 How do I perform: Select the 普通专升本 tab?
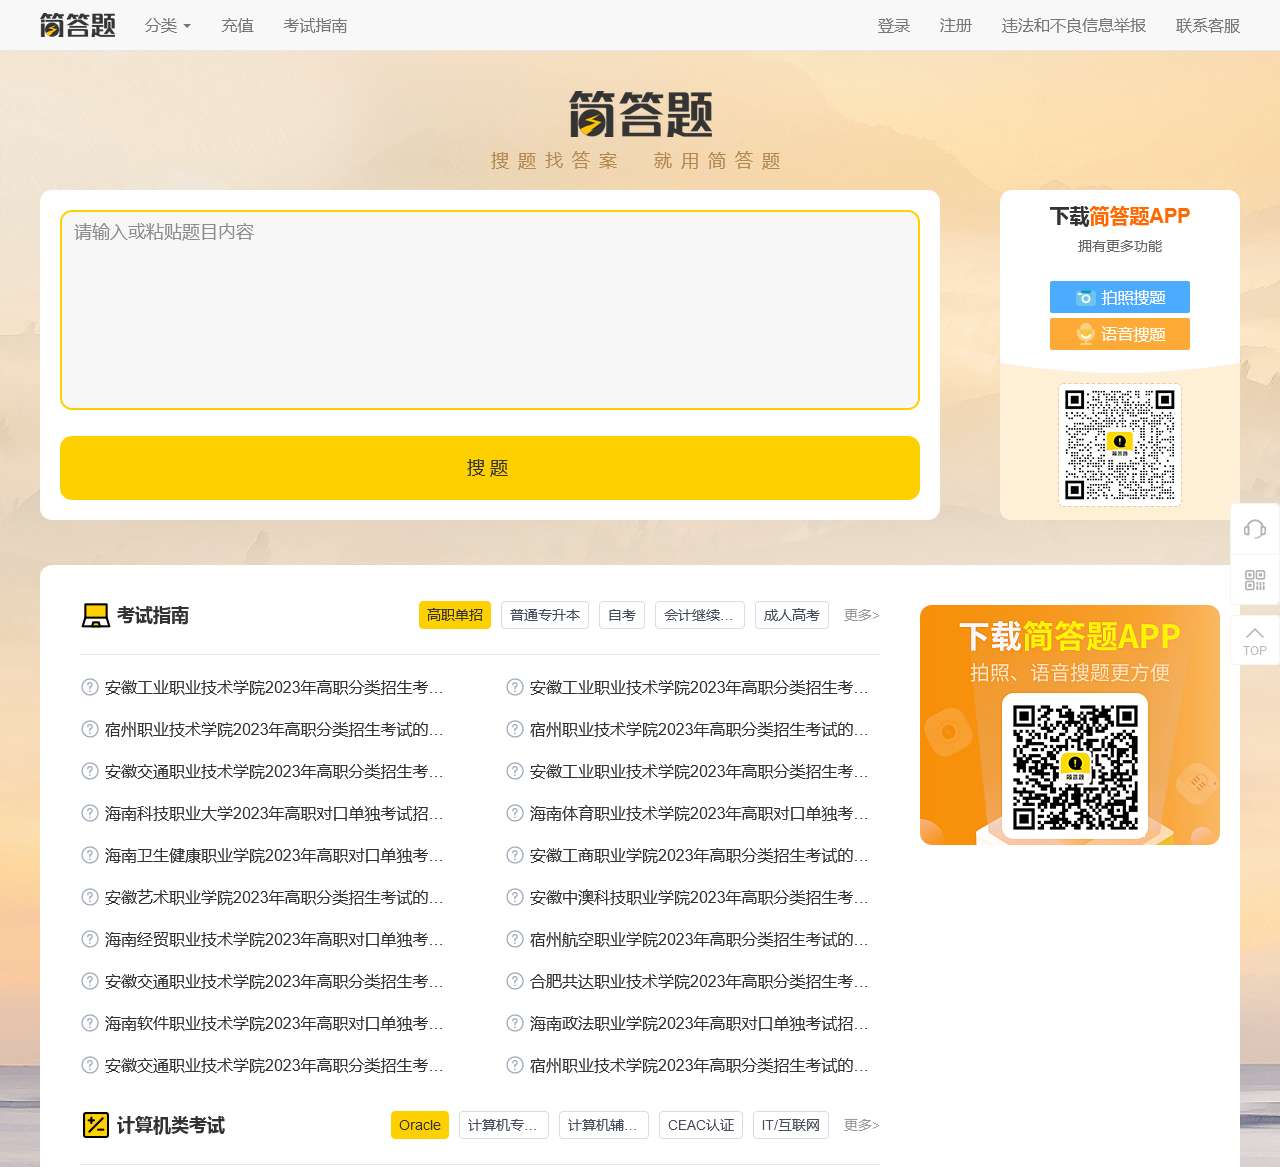(x=545, y=615)
